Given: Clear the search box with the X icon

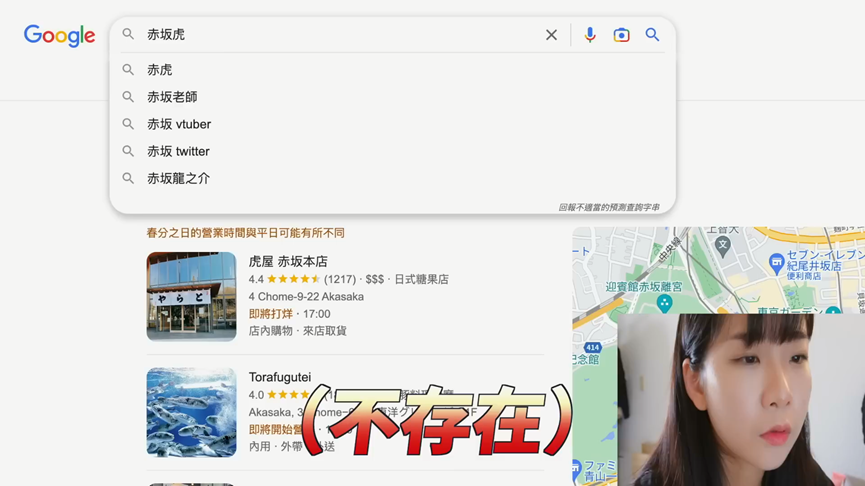Looking at the screenshot, I should pos(551,35).
